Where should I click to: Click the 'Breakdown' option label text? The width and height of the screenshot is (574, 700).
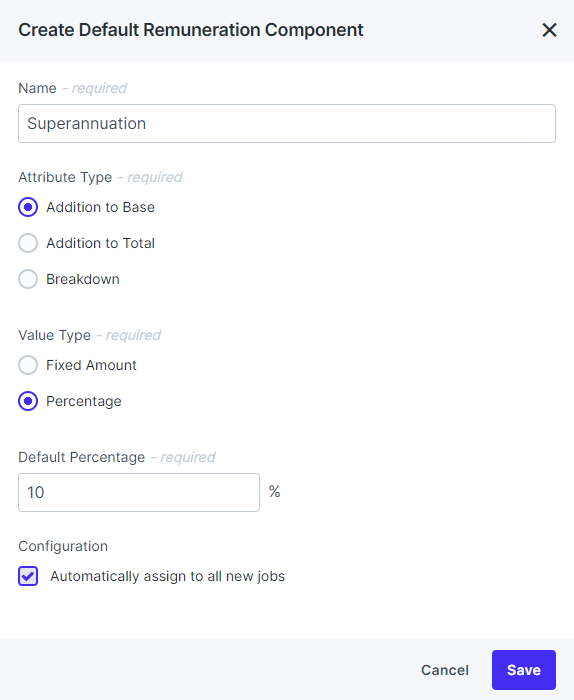pyautogui.click(x=83, y=279)
